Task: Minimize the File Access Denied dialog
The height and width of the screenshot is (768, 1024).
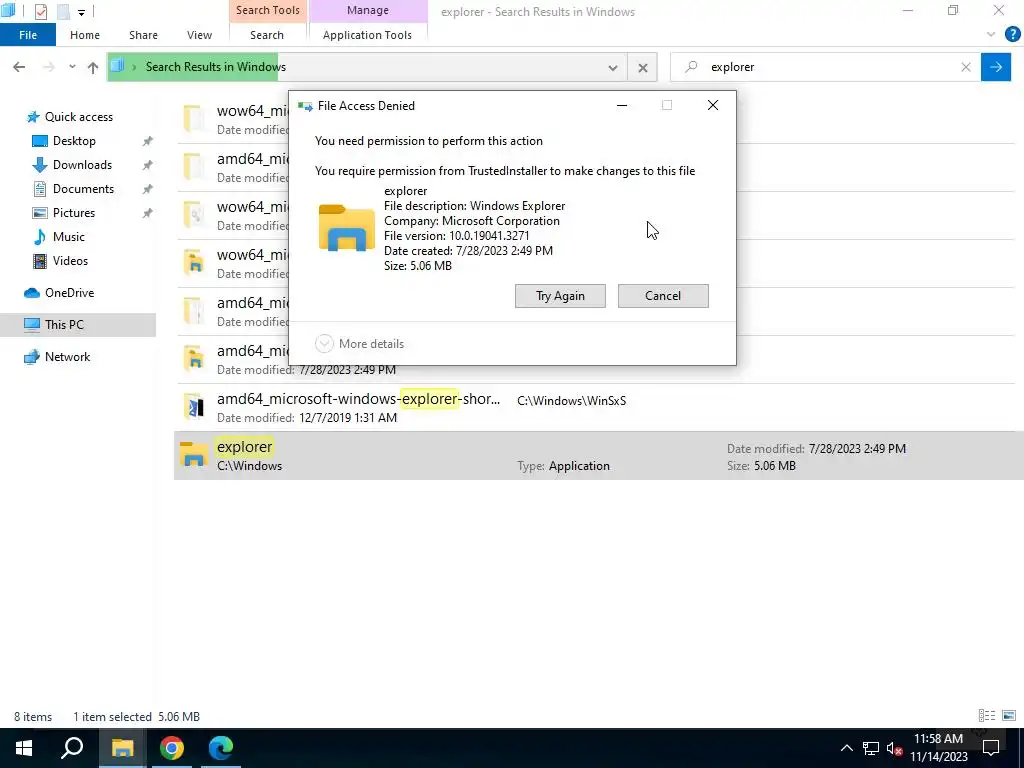Action: point(622,105)
